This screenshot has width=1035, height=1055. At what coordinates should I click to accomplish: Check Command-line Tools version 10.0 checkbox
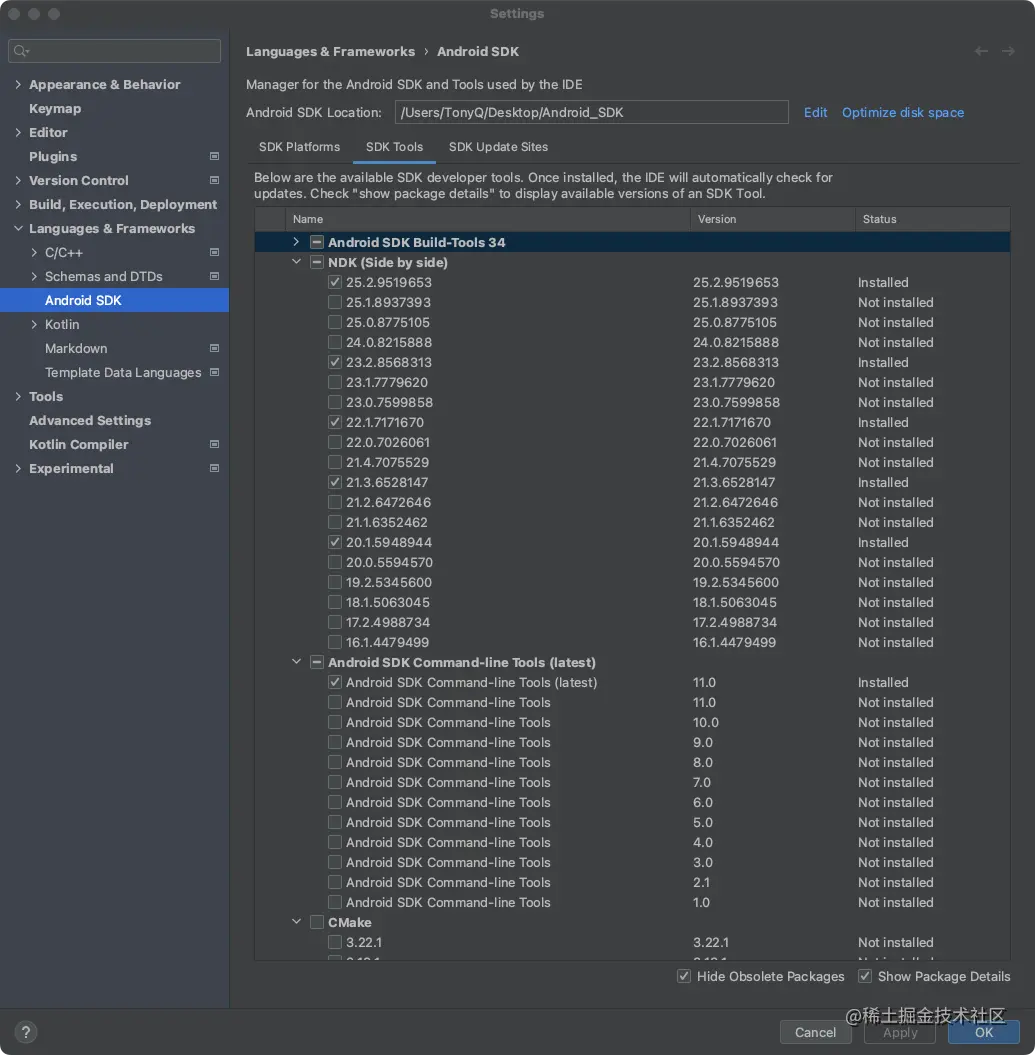(334, 722)
